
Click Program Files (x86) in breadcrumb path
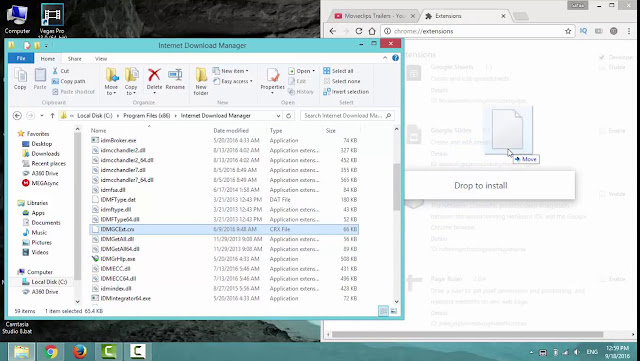[147, 116]
